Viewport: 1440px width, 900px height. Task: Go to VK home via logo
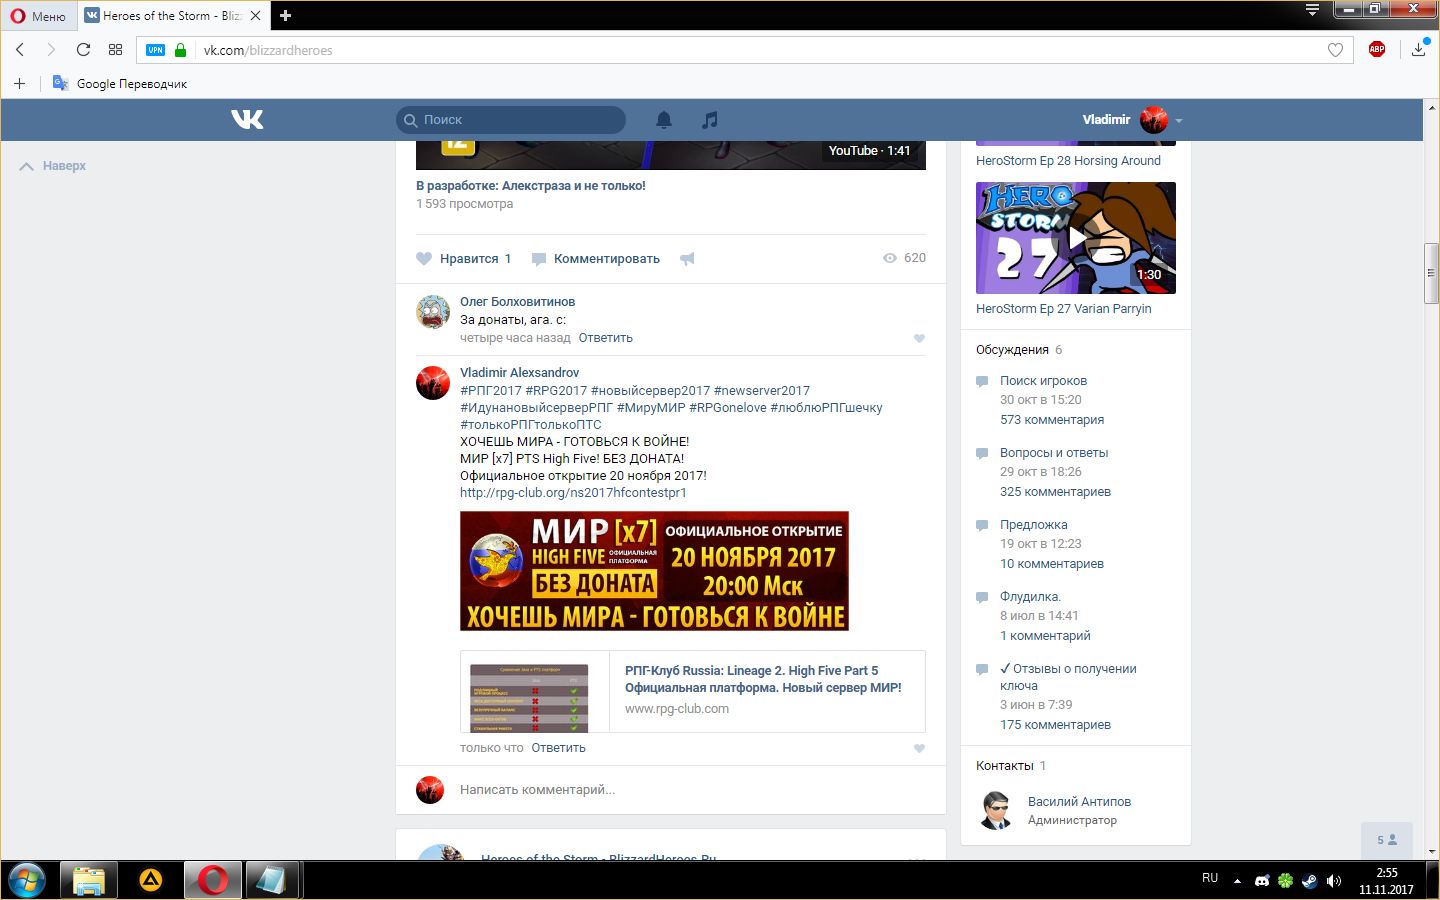click(x=247, y=119)
